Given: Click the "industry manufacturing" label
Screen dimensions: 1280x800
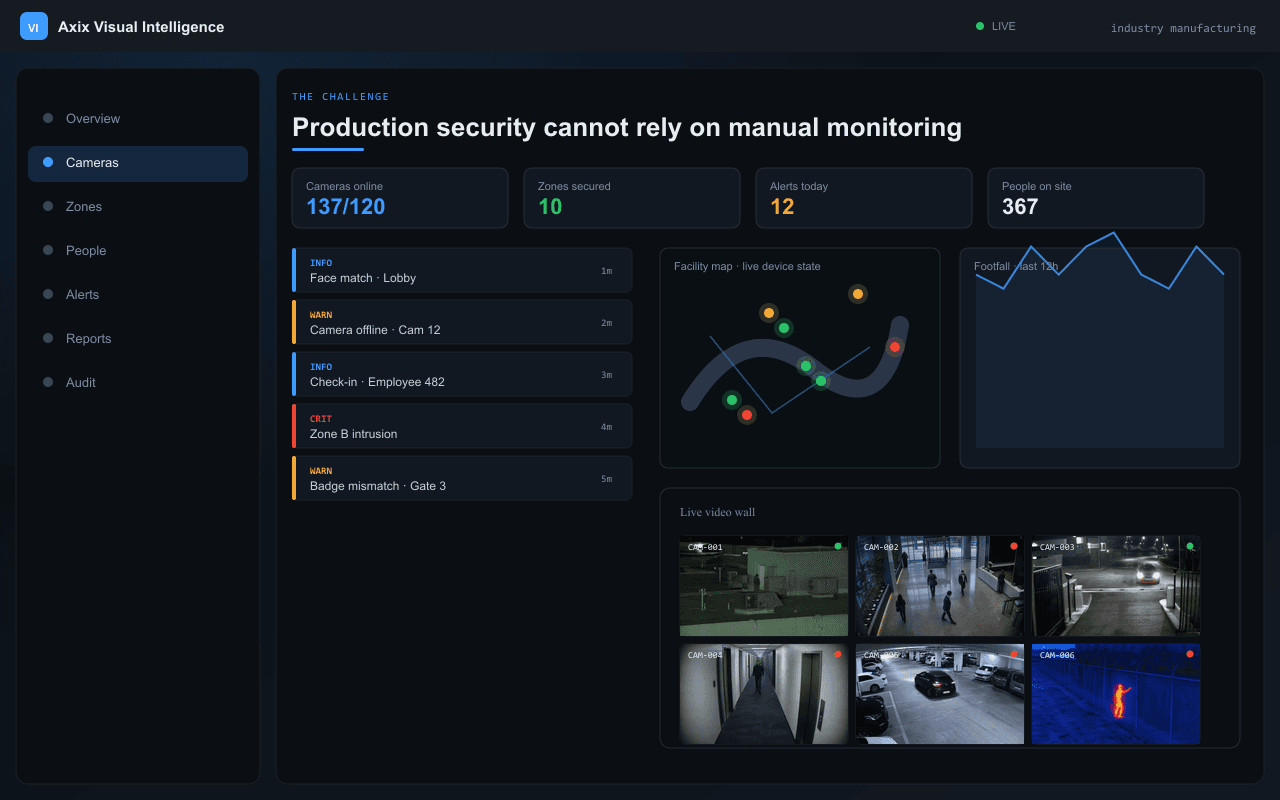Looking at the screenshot, I should 1183,28.
